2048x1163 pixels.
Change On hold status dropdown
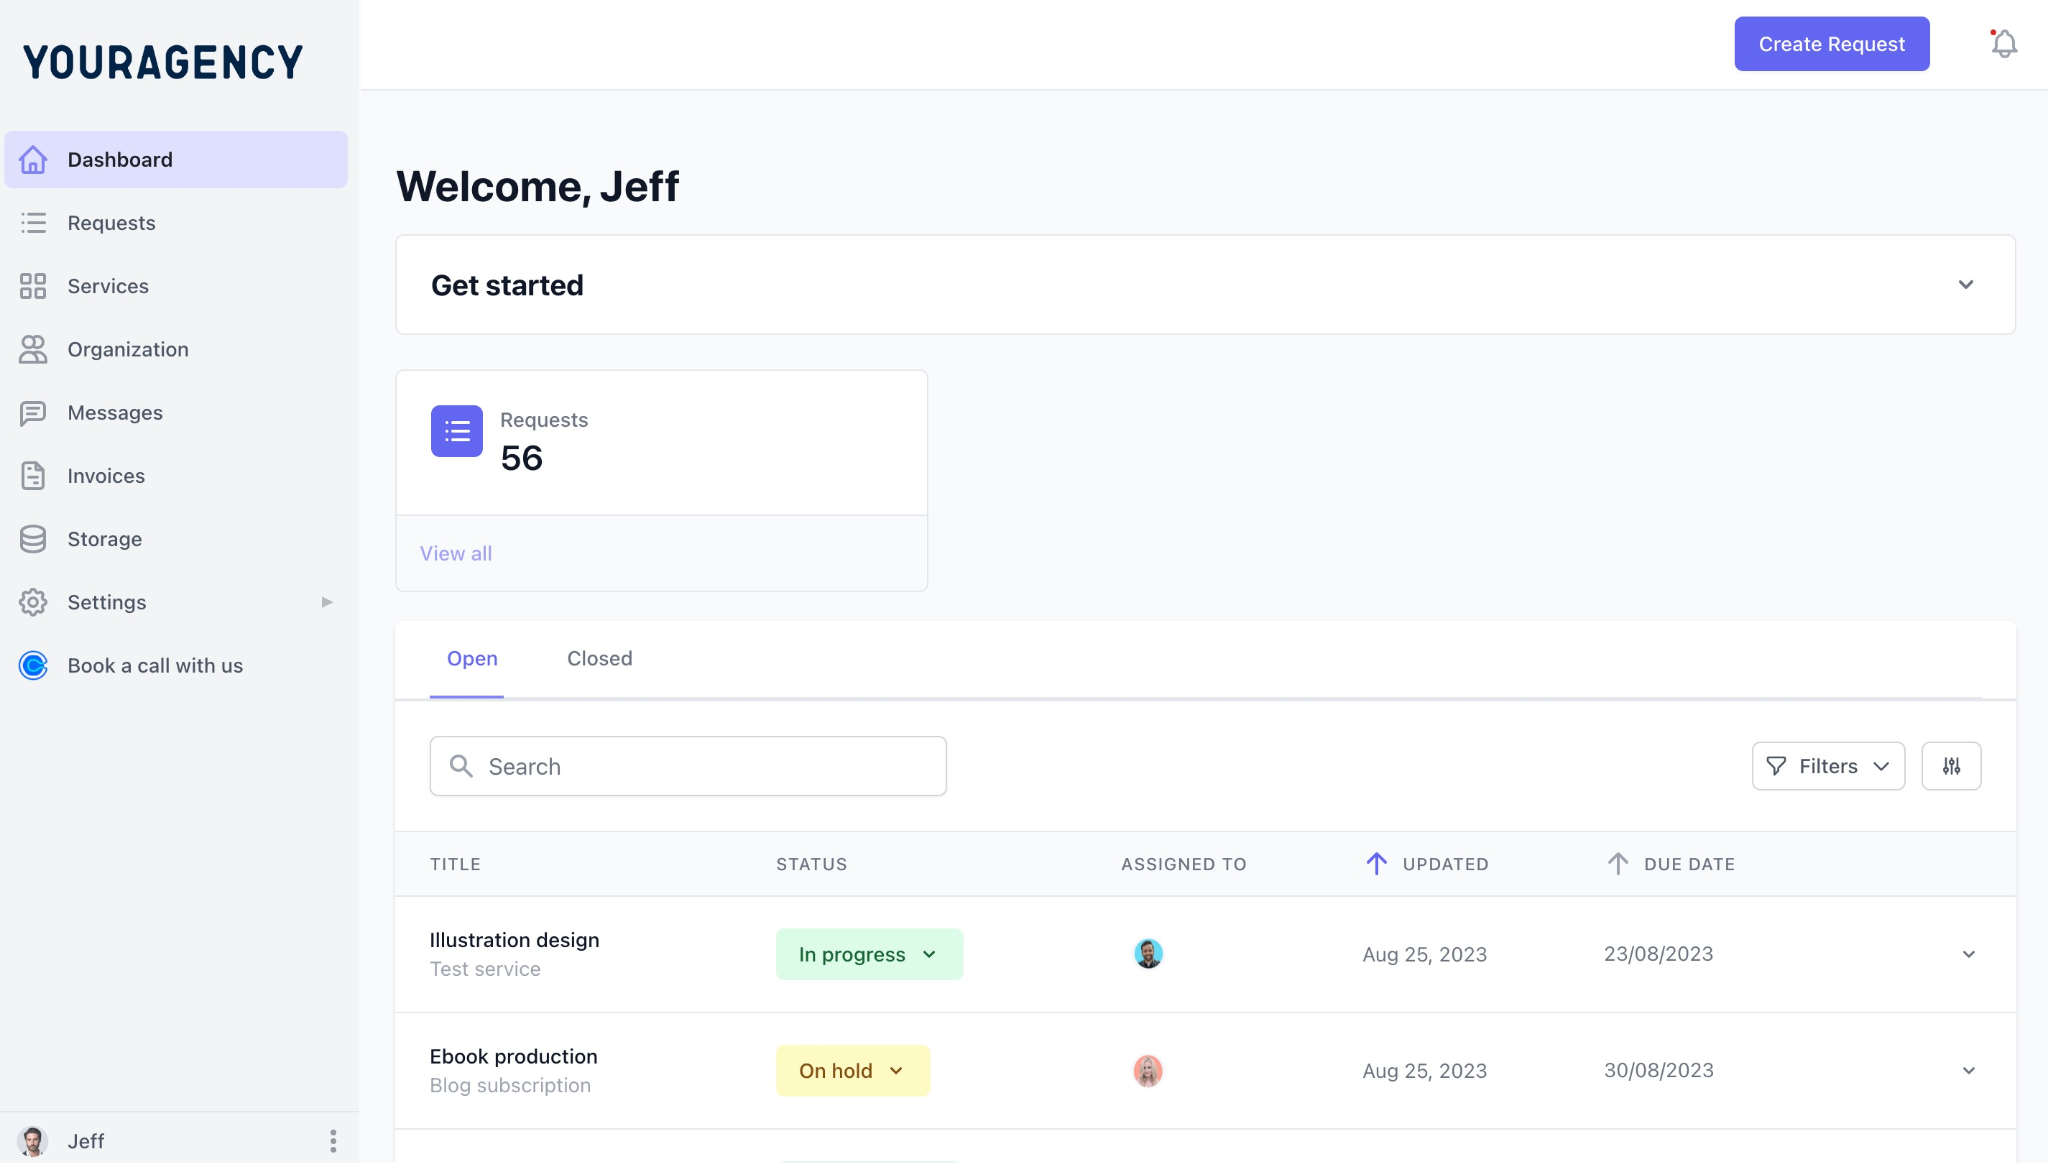pyautogui.click(x=853, y=1071)
